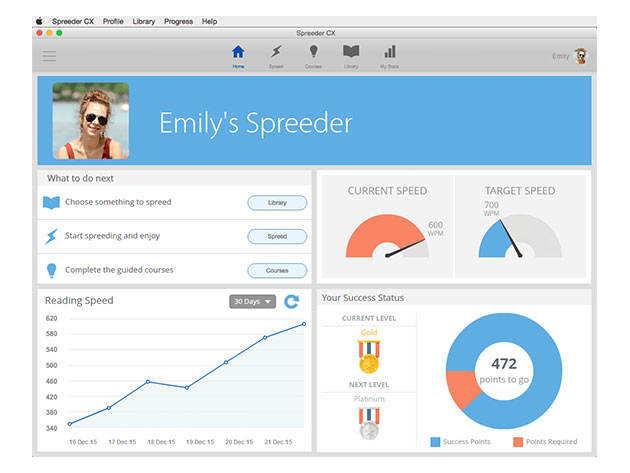Click the 'CURRENT LEVEL' label
This screenshot has height=473, width=630.
pos(369,318)
